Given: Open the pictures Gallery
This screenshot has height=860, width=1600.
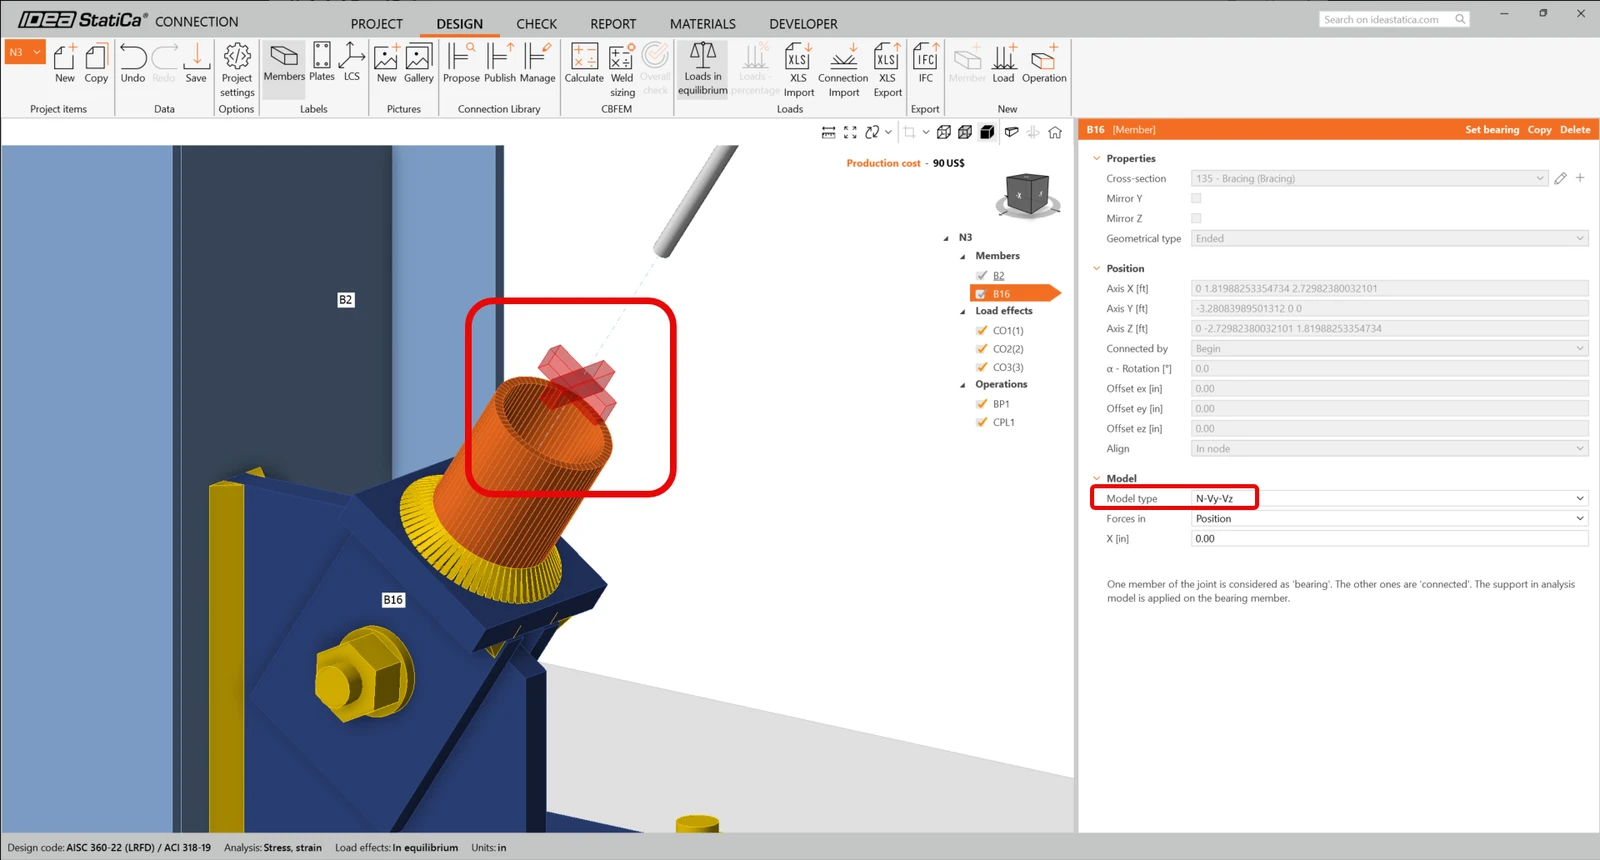Looking at the screenshot, I should [419, 64].
